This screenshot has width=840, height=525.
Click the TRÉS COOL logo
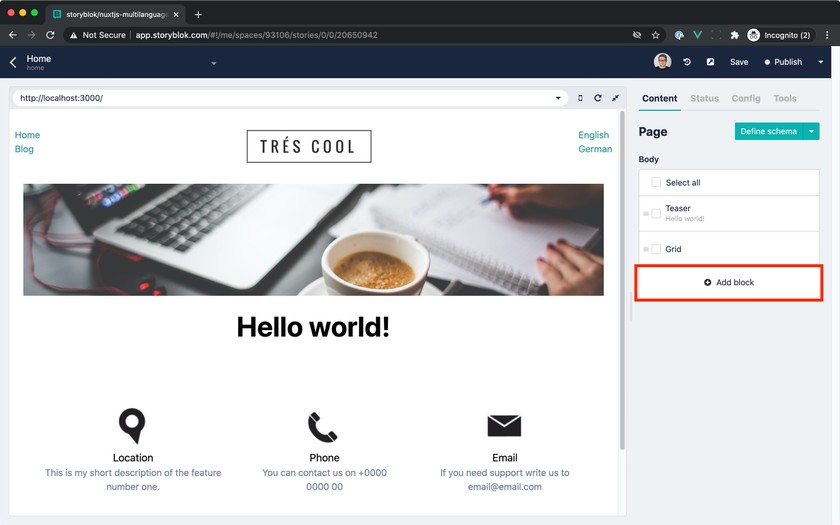(309, 146)
